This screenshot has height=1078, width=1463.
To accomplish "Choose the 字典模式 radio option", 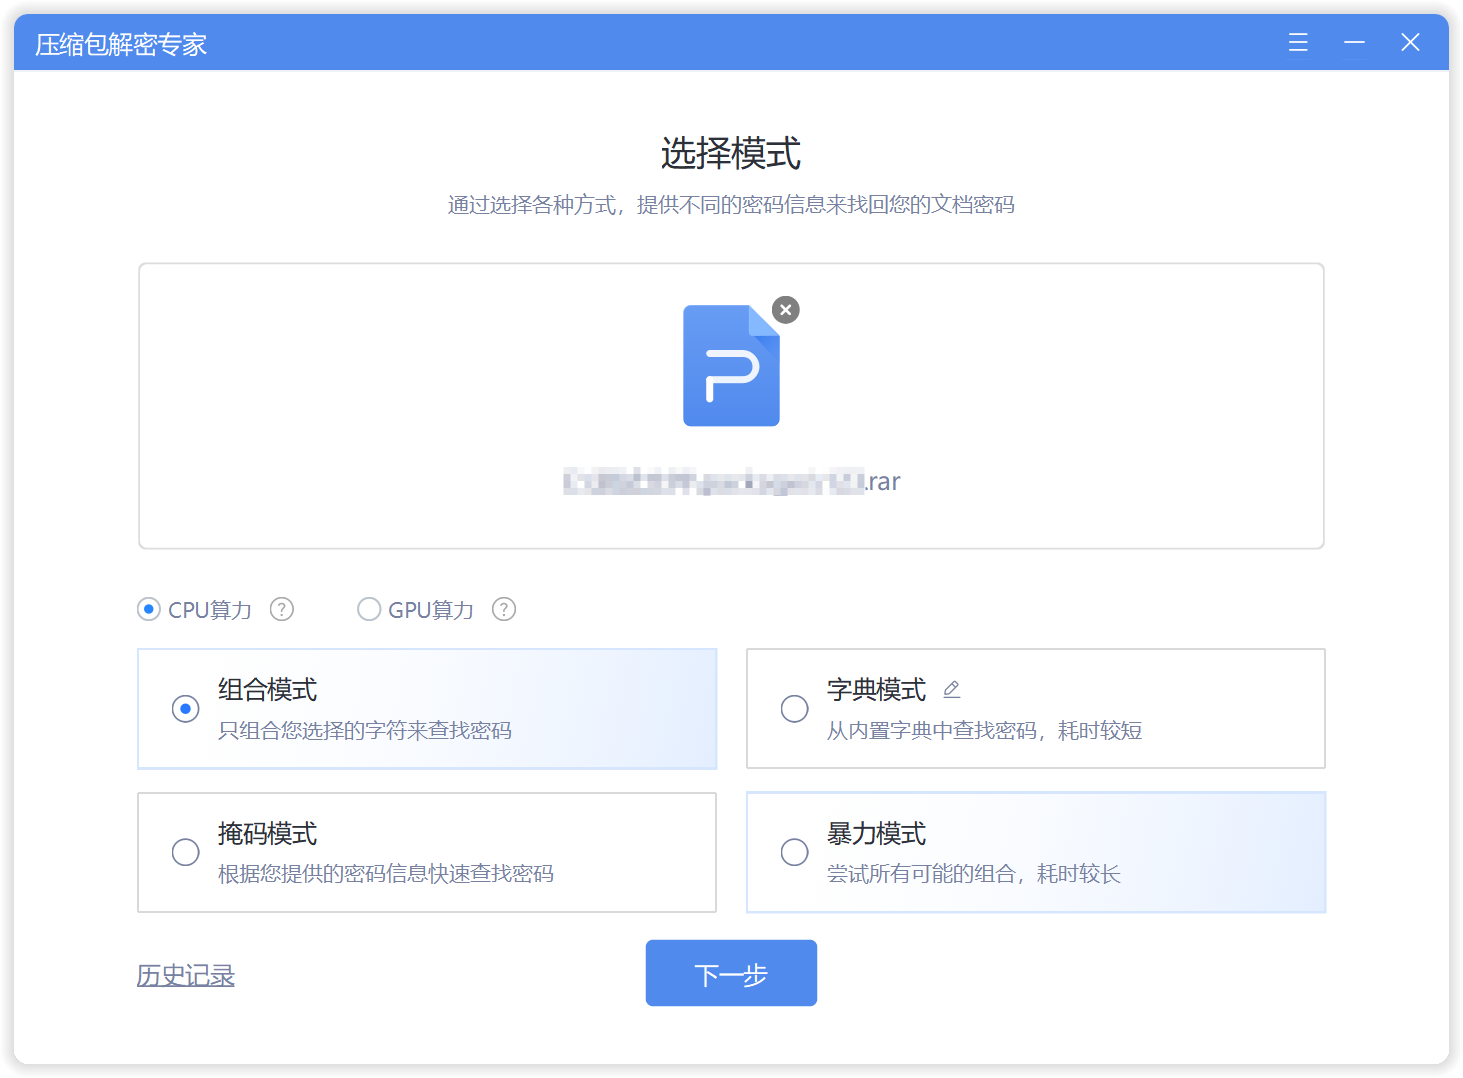I will [795, 709].
